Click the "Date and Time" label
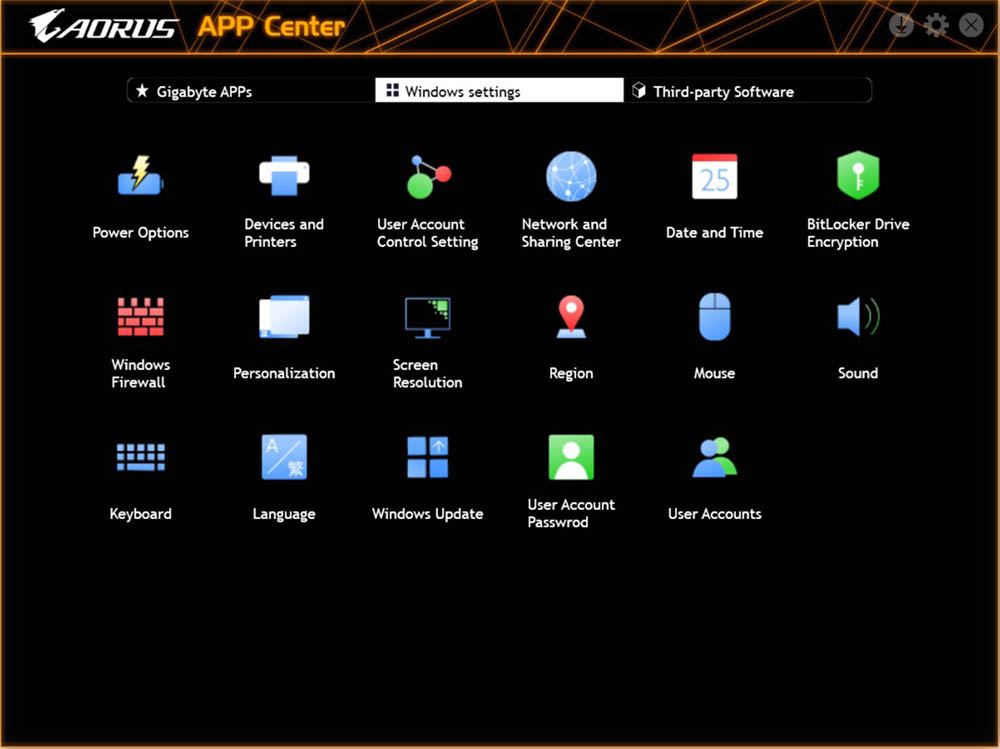 [714, 233]
